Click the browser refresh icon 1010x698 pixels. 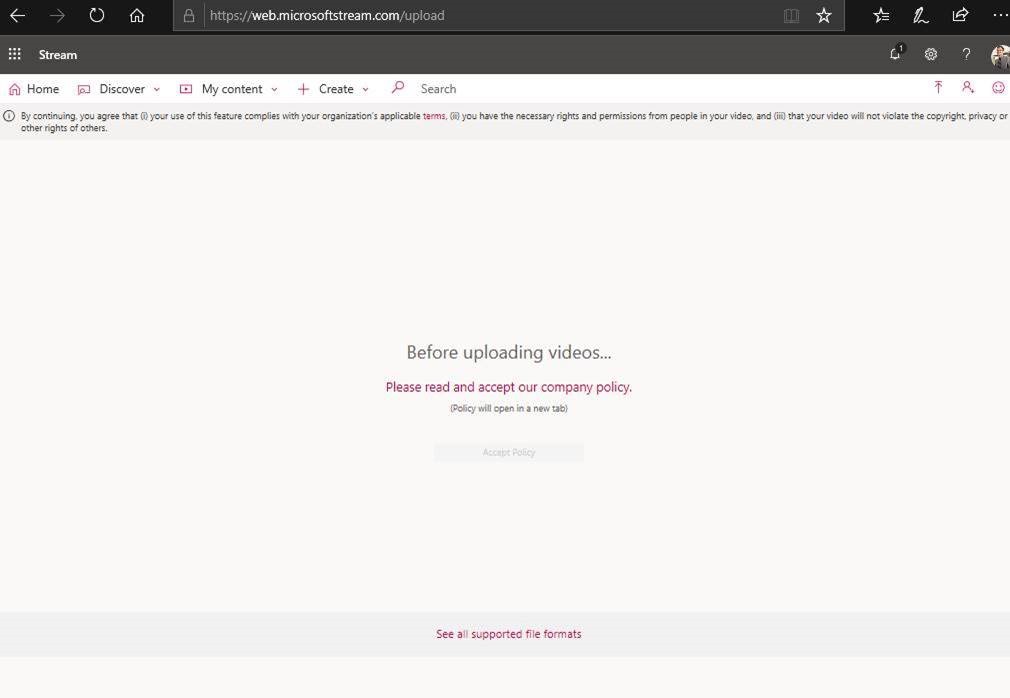pos(97,15)
